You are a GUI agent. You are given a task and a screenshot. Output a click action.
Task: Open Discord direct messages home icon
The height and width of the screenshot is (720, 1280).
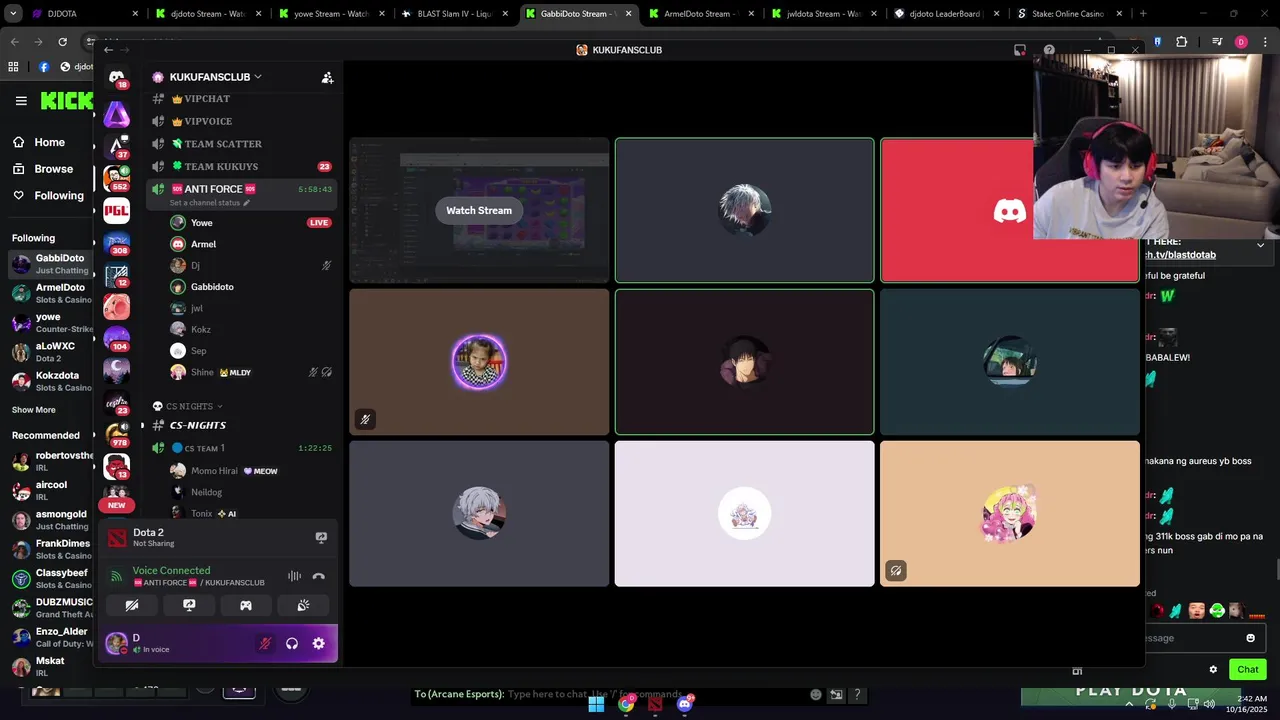pos(117,78)
